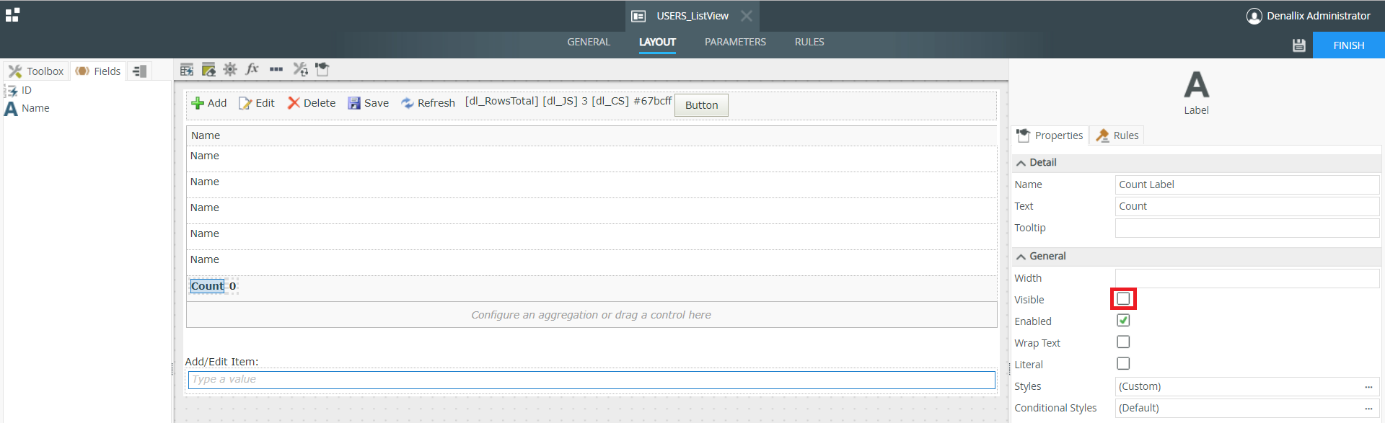Click the save disk icon beside FINISH

pyautogui.click(x=1299, y=46)
